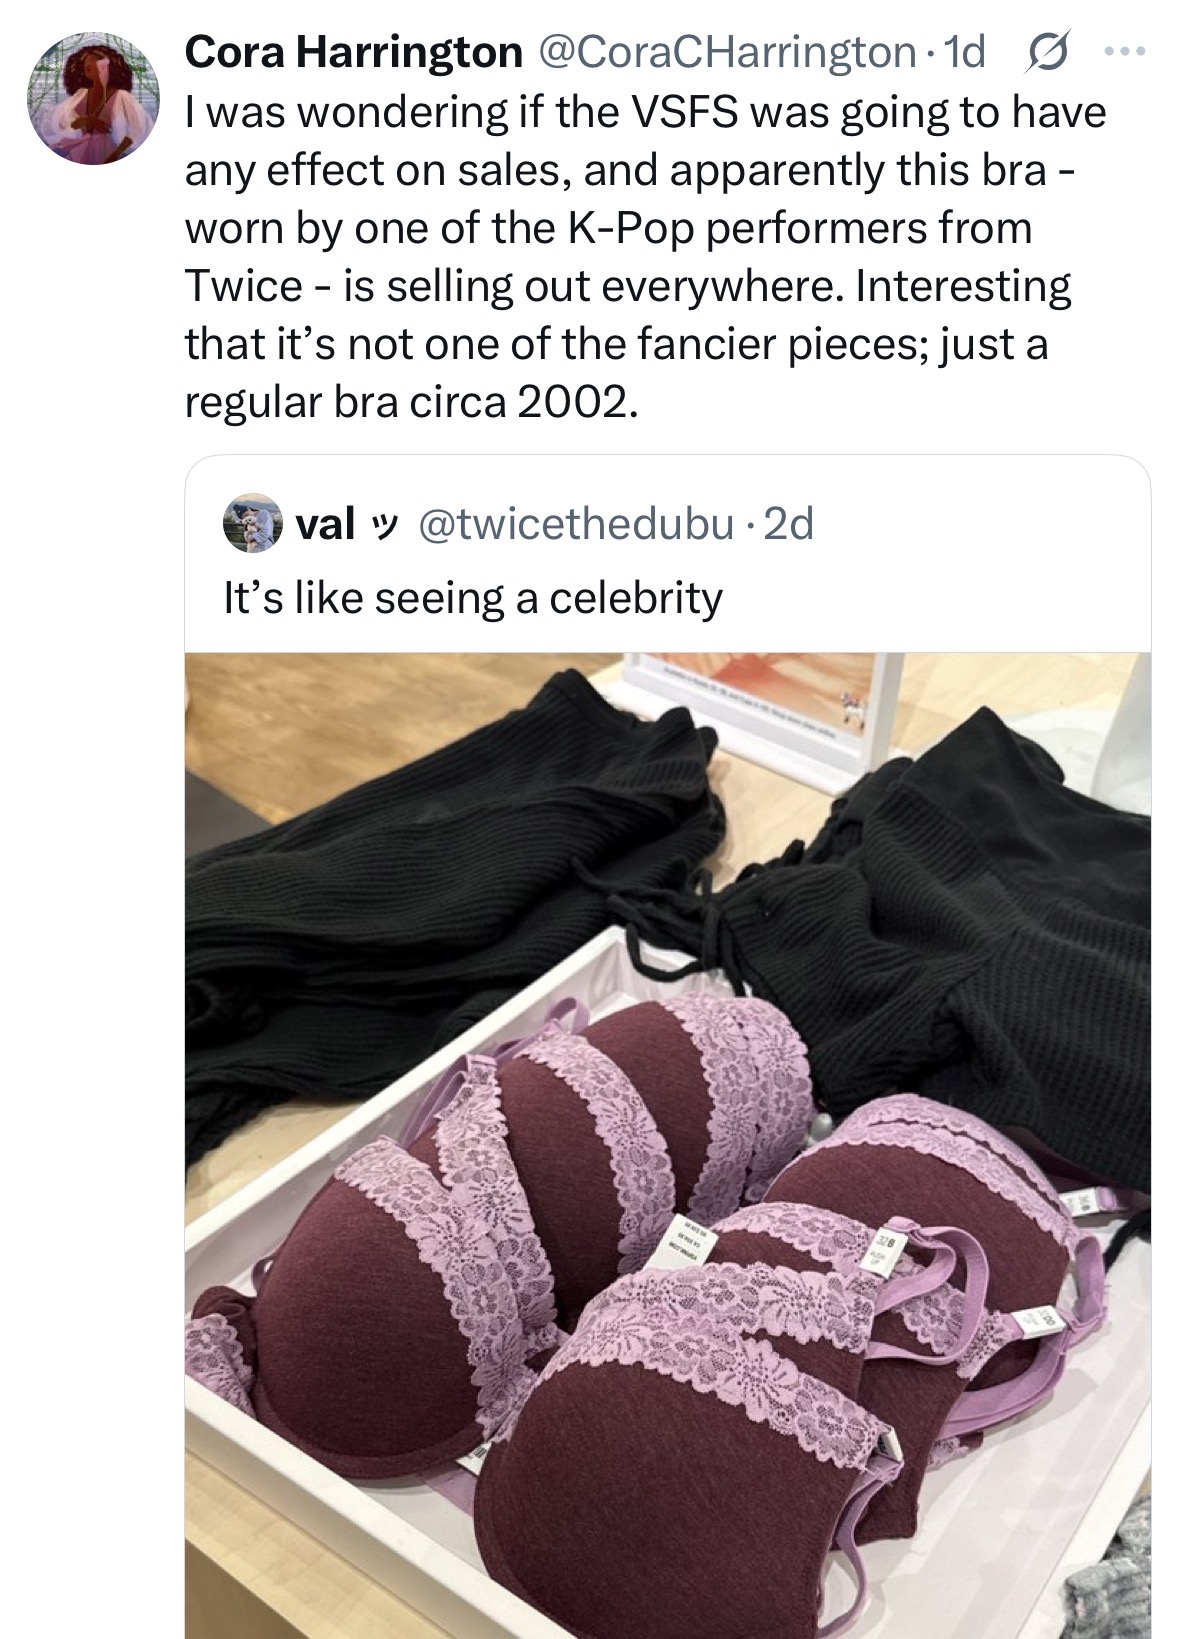
Task: Open the @twicethedubu handle link
Action: 575,523
